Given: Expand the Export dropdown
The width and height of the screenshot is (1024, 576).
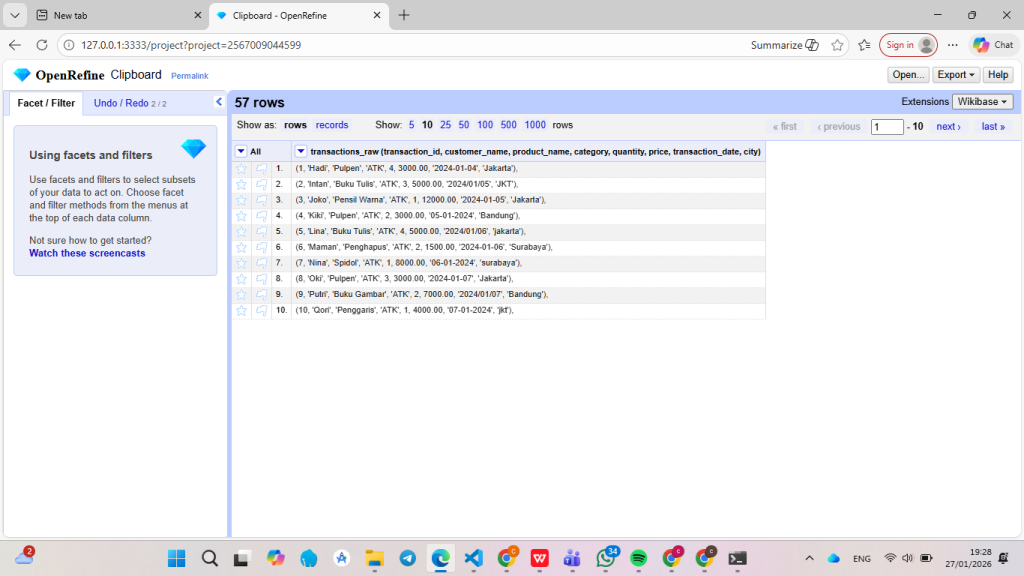Looking at the screenshot, I should pos(956,75).
